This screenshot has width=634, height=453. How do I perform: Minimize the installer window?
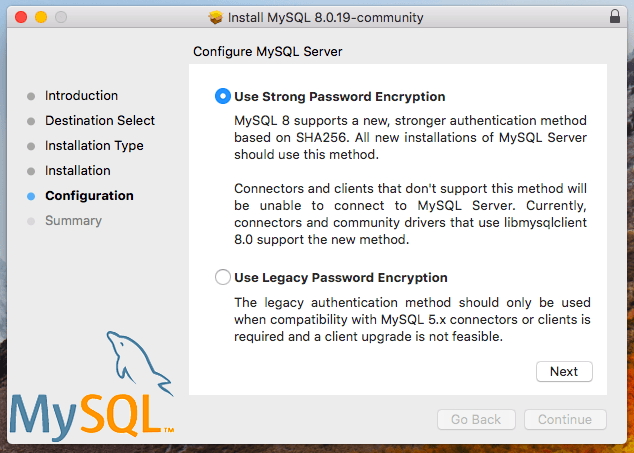(42, 17)
